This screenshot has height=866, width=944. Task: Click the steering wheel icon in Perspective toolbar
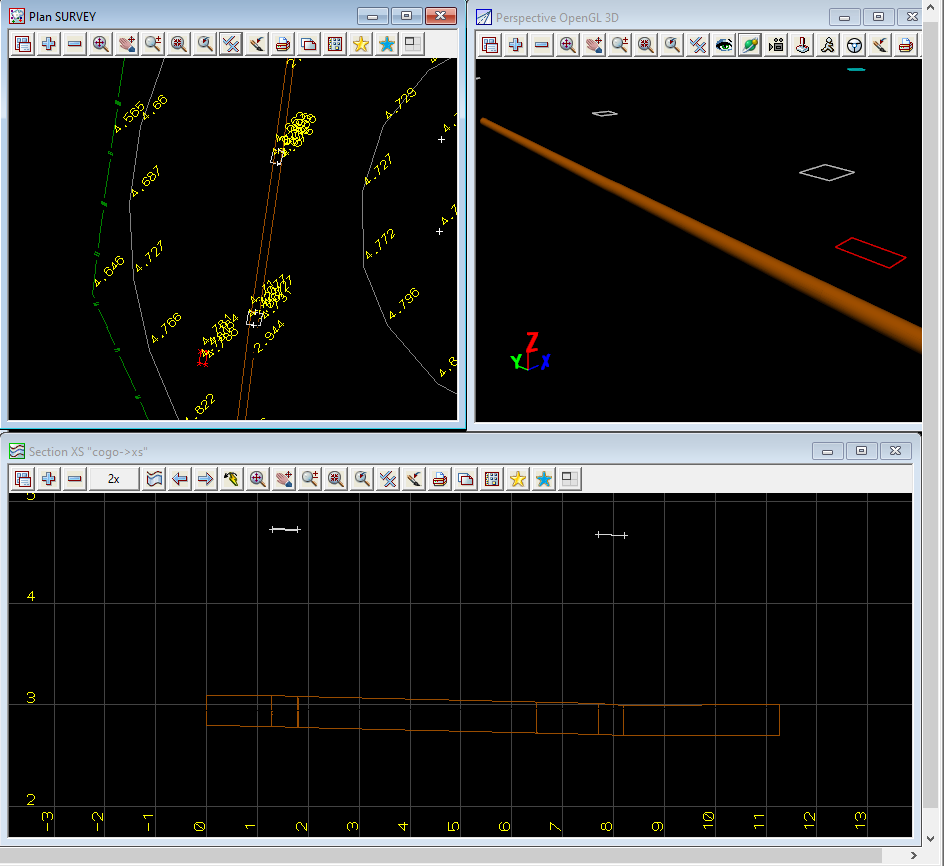(x=854, y=45)
